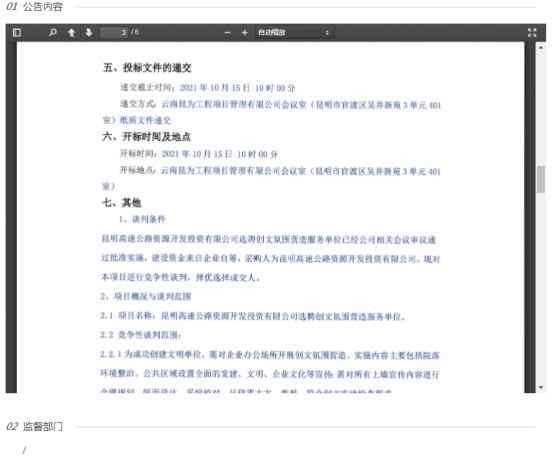Click the heading 五、投标文件的递交
The width and height of the screenshot is (553, 461).
[x=147, y=68]
